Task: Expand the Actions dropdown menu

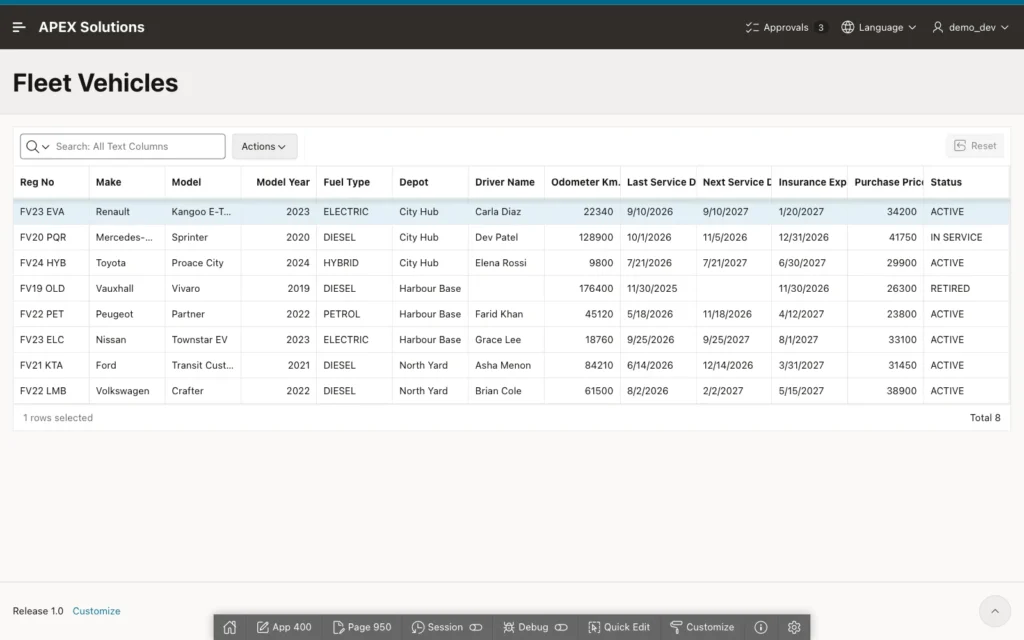Action: tap(264, 146)
